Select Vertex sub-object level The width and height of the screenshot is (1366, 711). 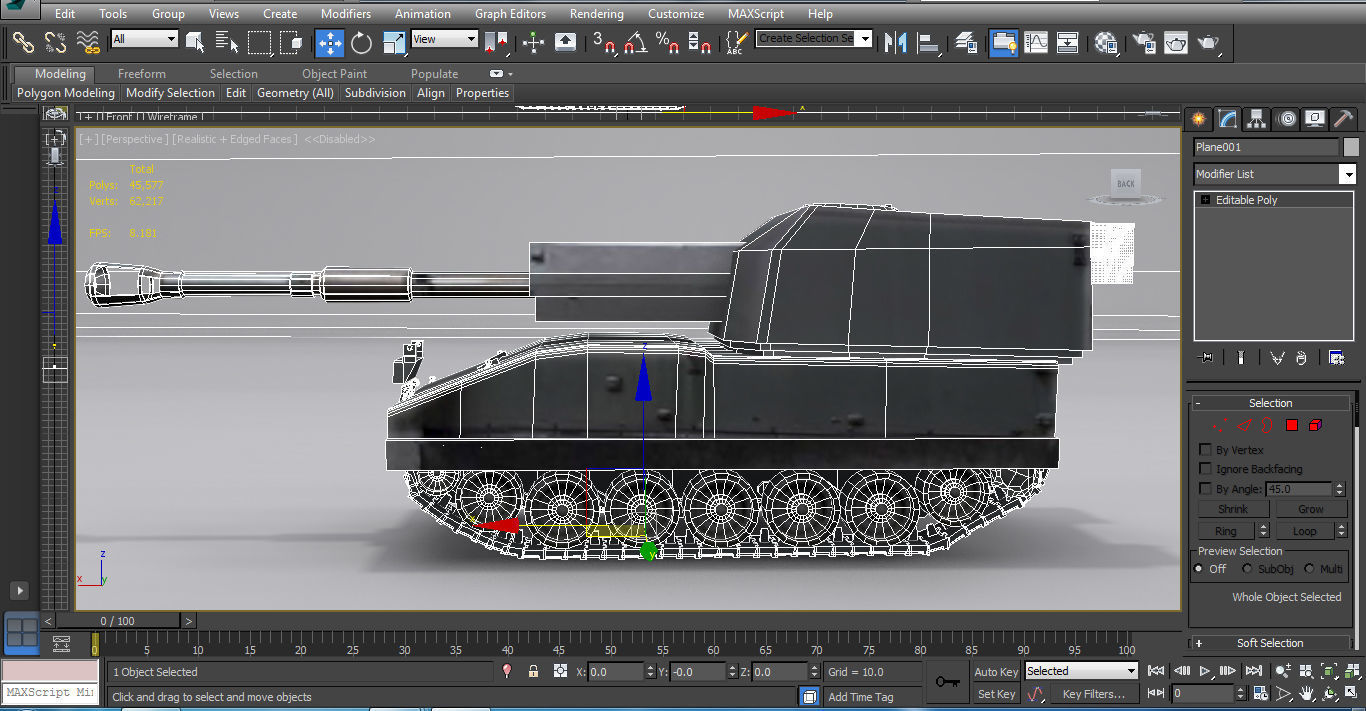pyautogui.click(x=1218, y=425)
